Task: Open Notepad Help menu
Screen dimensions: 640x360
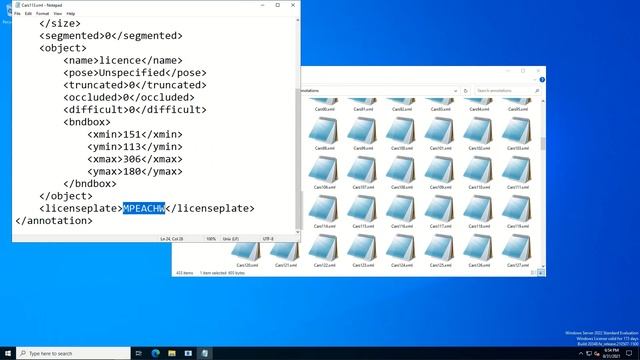Action: (x=71, y=13)
